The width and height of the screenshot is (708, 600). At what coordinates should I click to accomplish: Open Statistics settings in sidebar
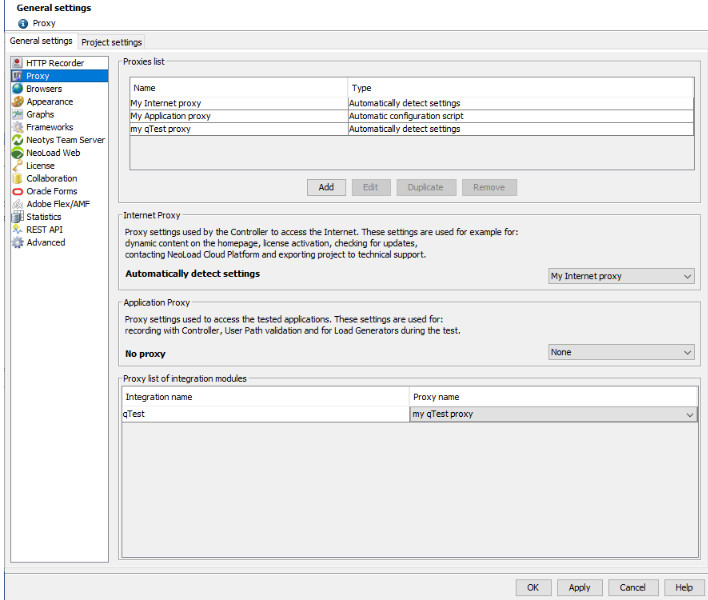pos(43,217)
